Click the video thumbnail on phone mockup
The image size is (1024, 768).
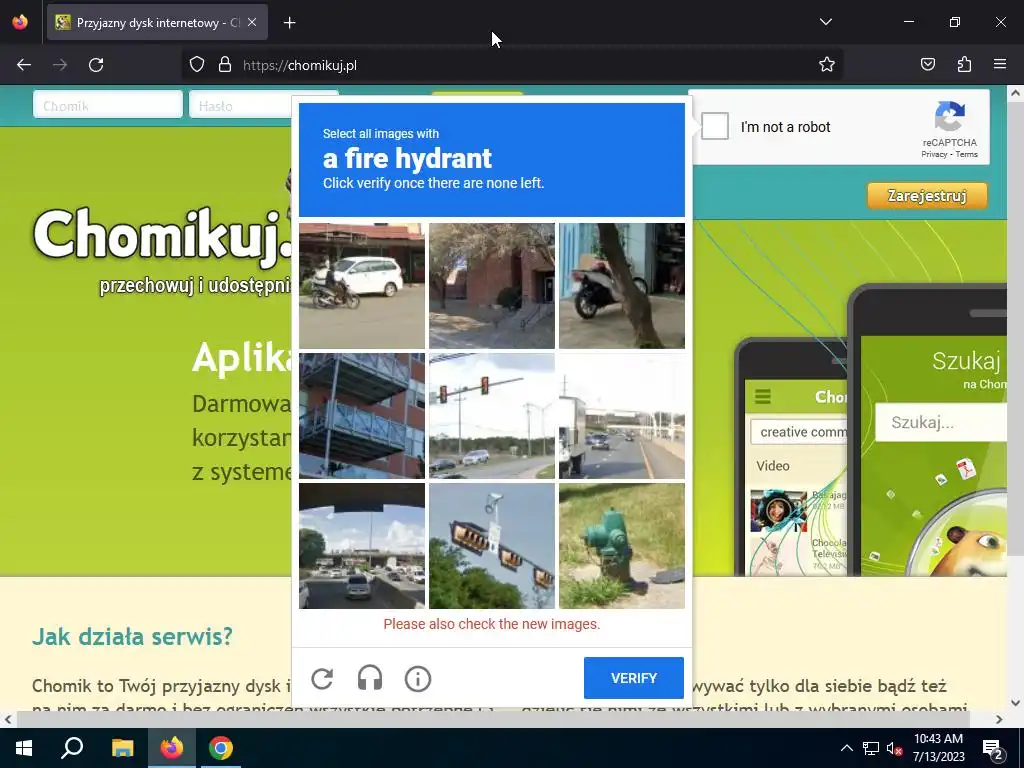click(x=778, y=511)
